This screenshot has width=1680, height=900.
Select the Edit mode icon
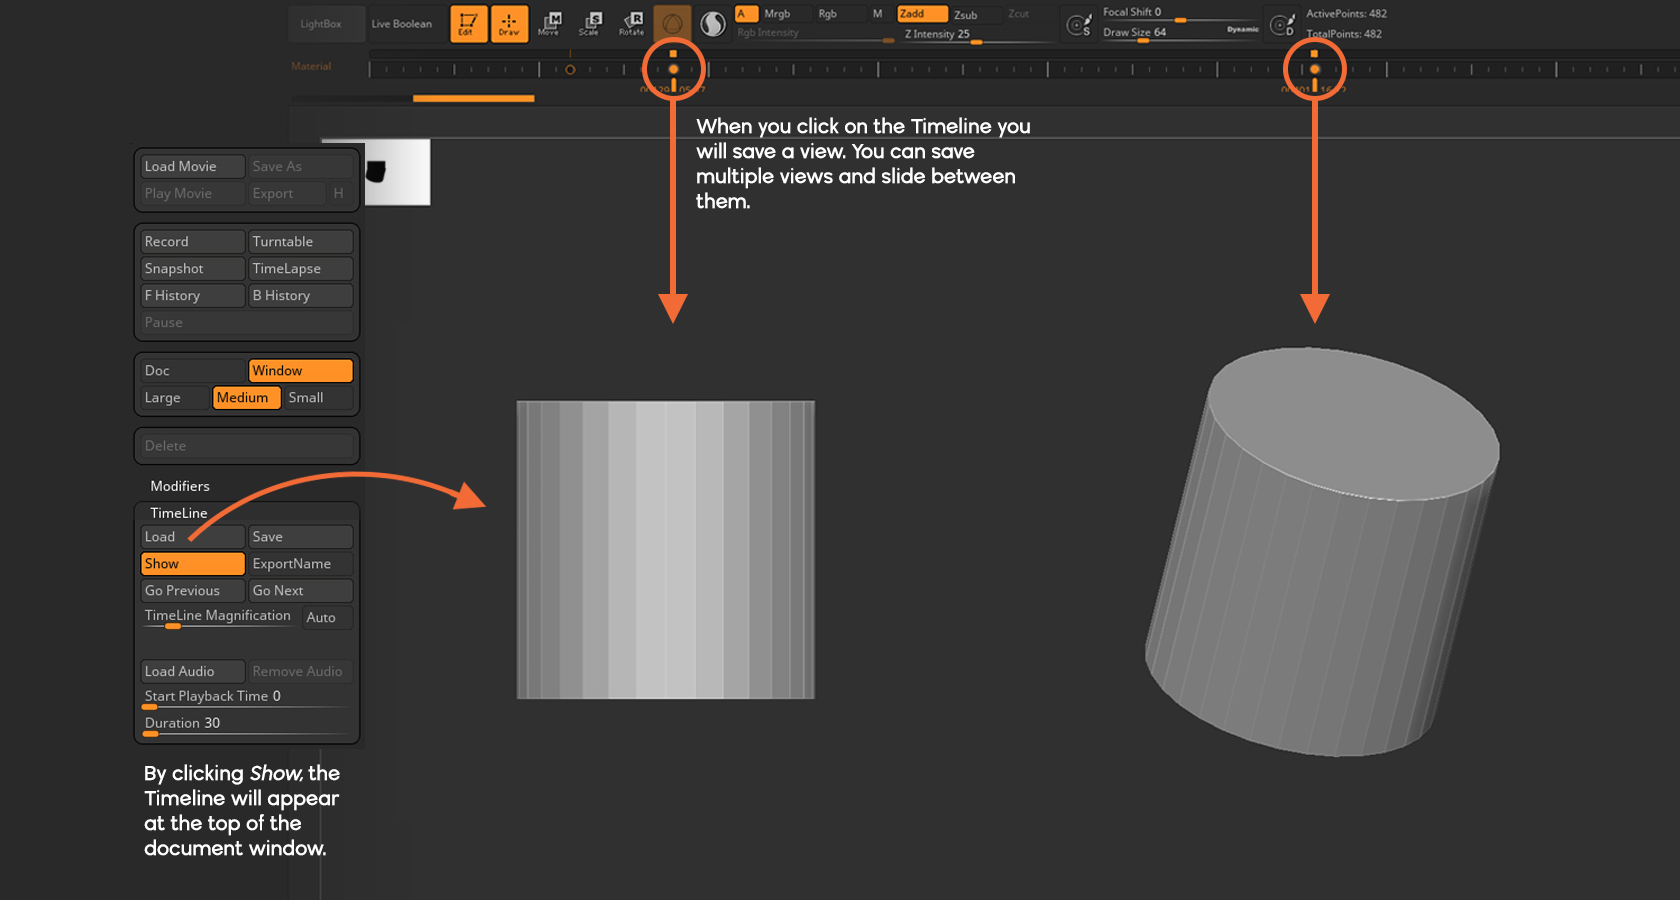pos(467,23)
